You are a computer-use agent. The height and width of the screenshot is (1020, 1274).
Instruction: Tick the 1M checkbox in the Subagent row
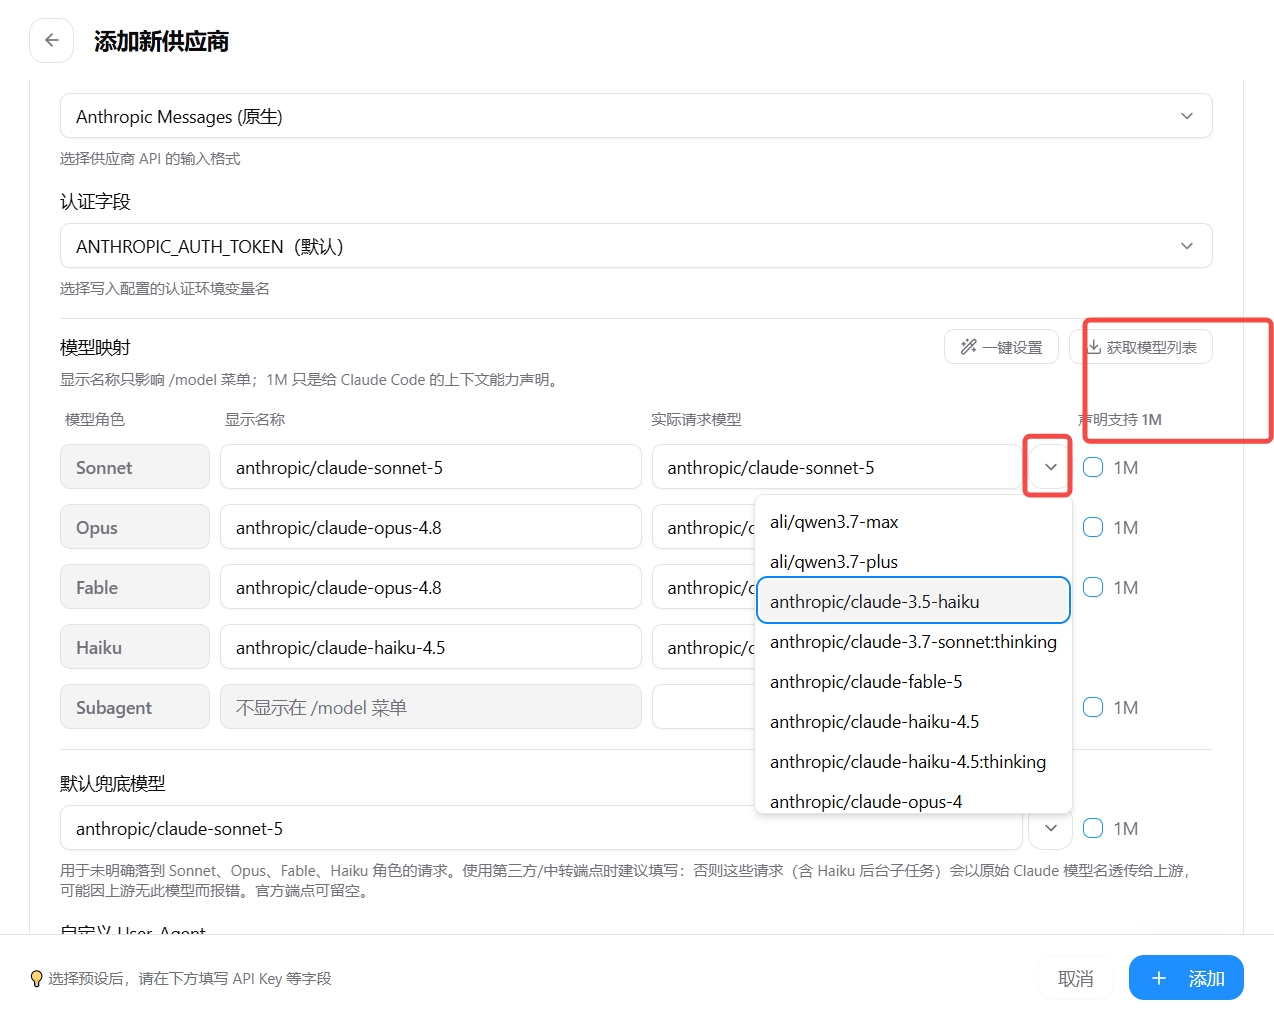[1093, 707]
